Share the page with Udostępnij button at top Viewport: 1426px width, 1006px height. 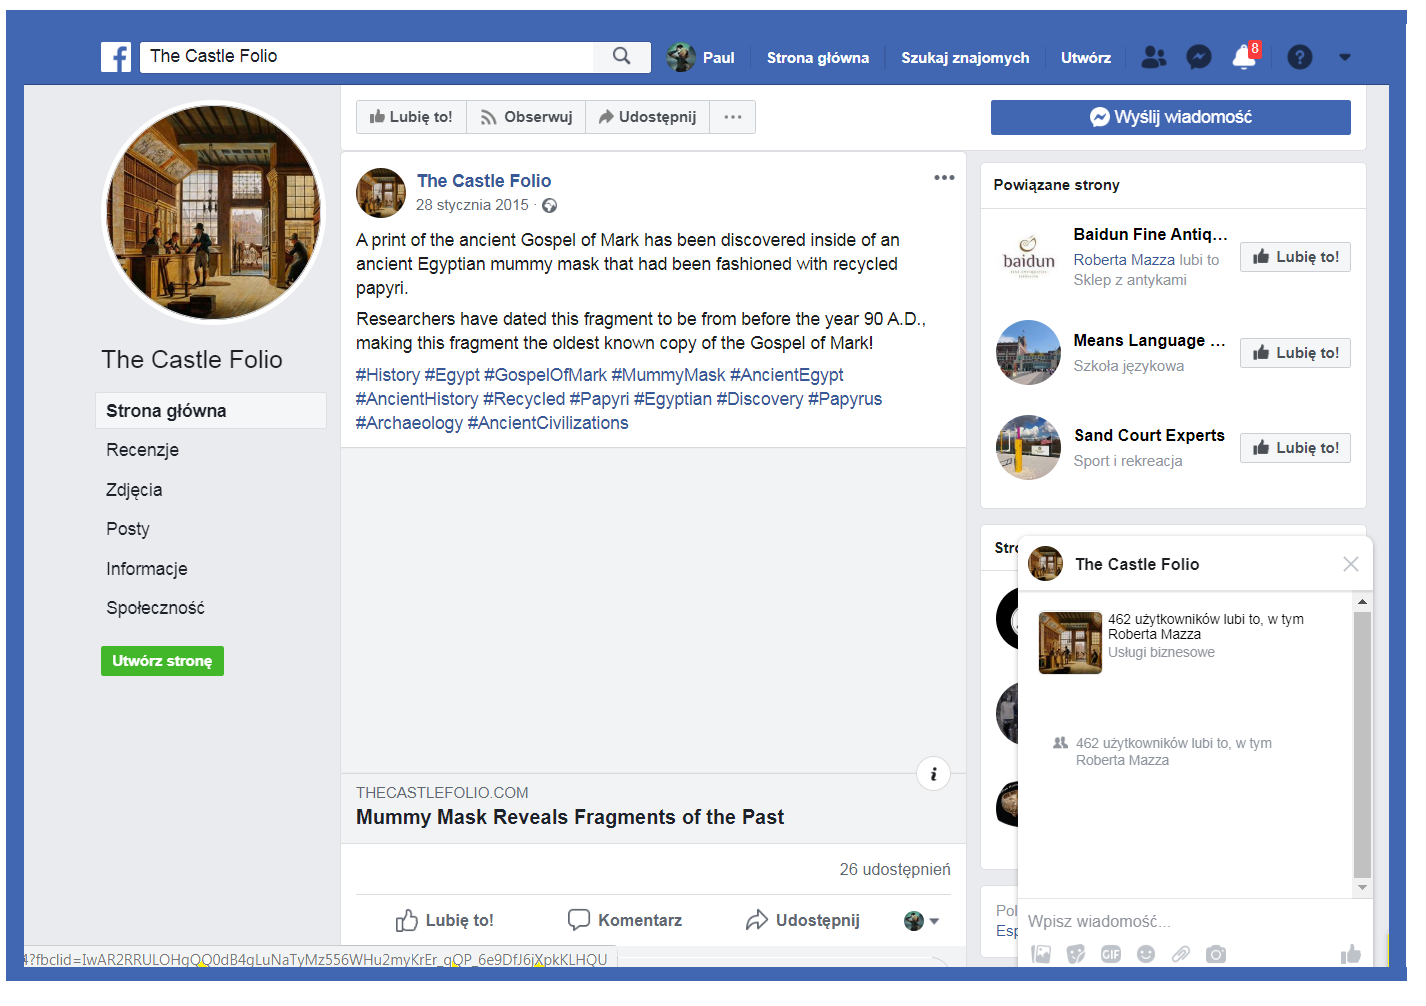coord(647,117)
